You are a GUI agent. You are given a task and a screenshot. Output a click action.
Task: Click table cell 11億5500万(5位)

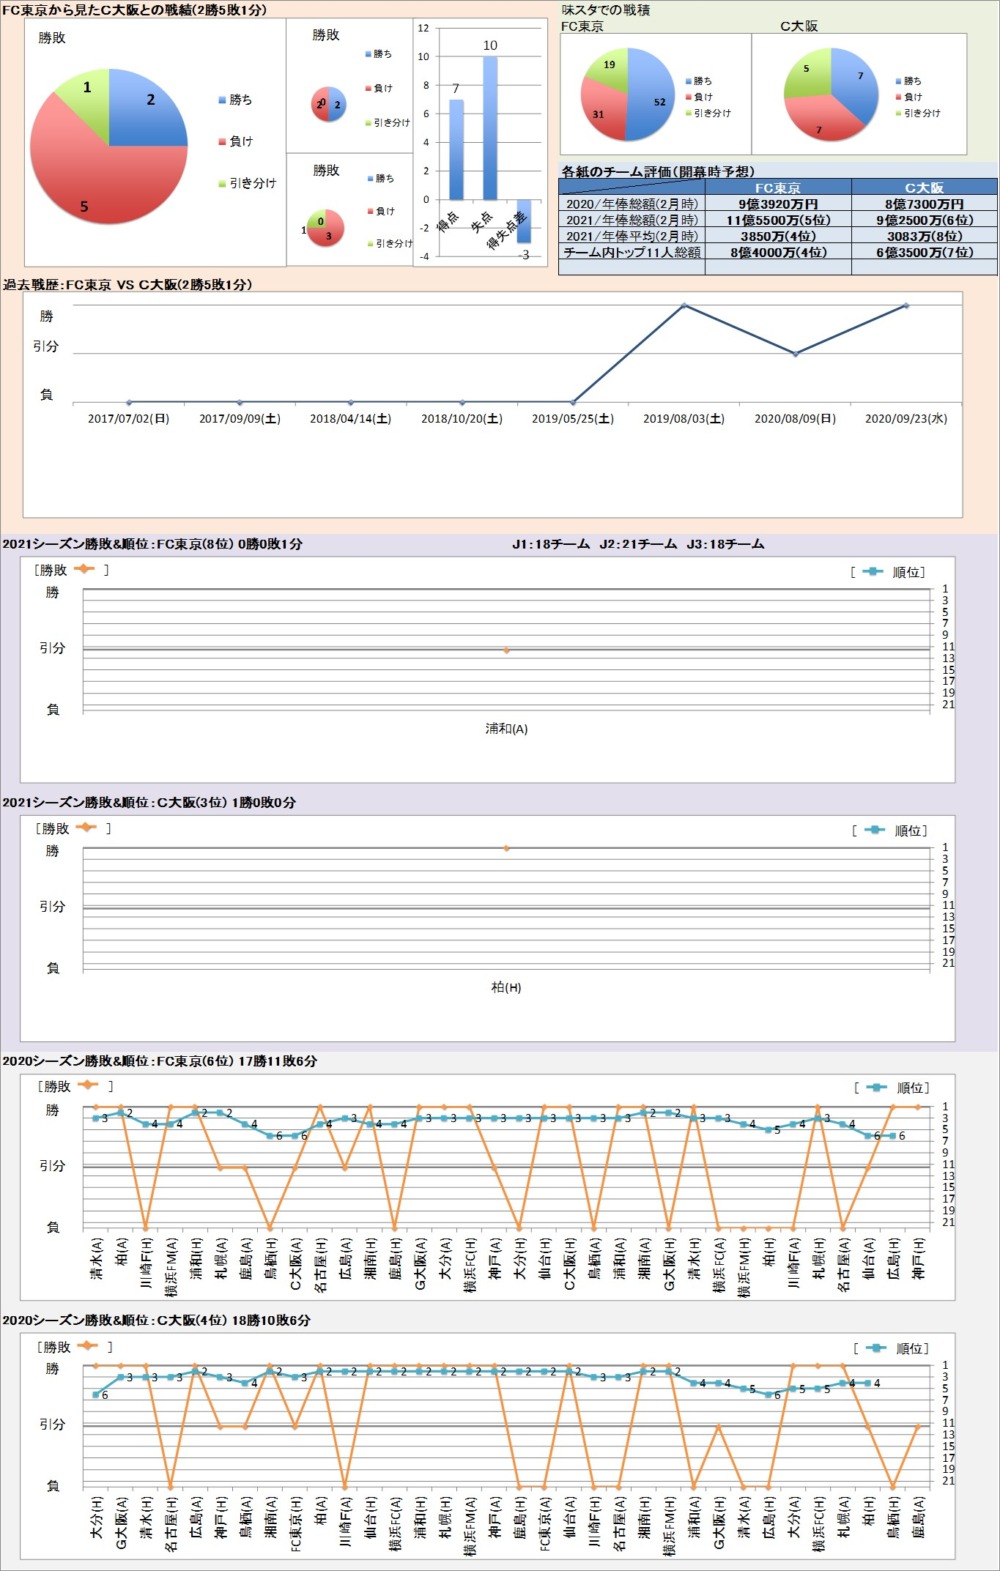click(x=778, y=220)
